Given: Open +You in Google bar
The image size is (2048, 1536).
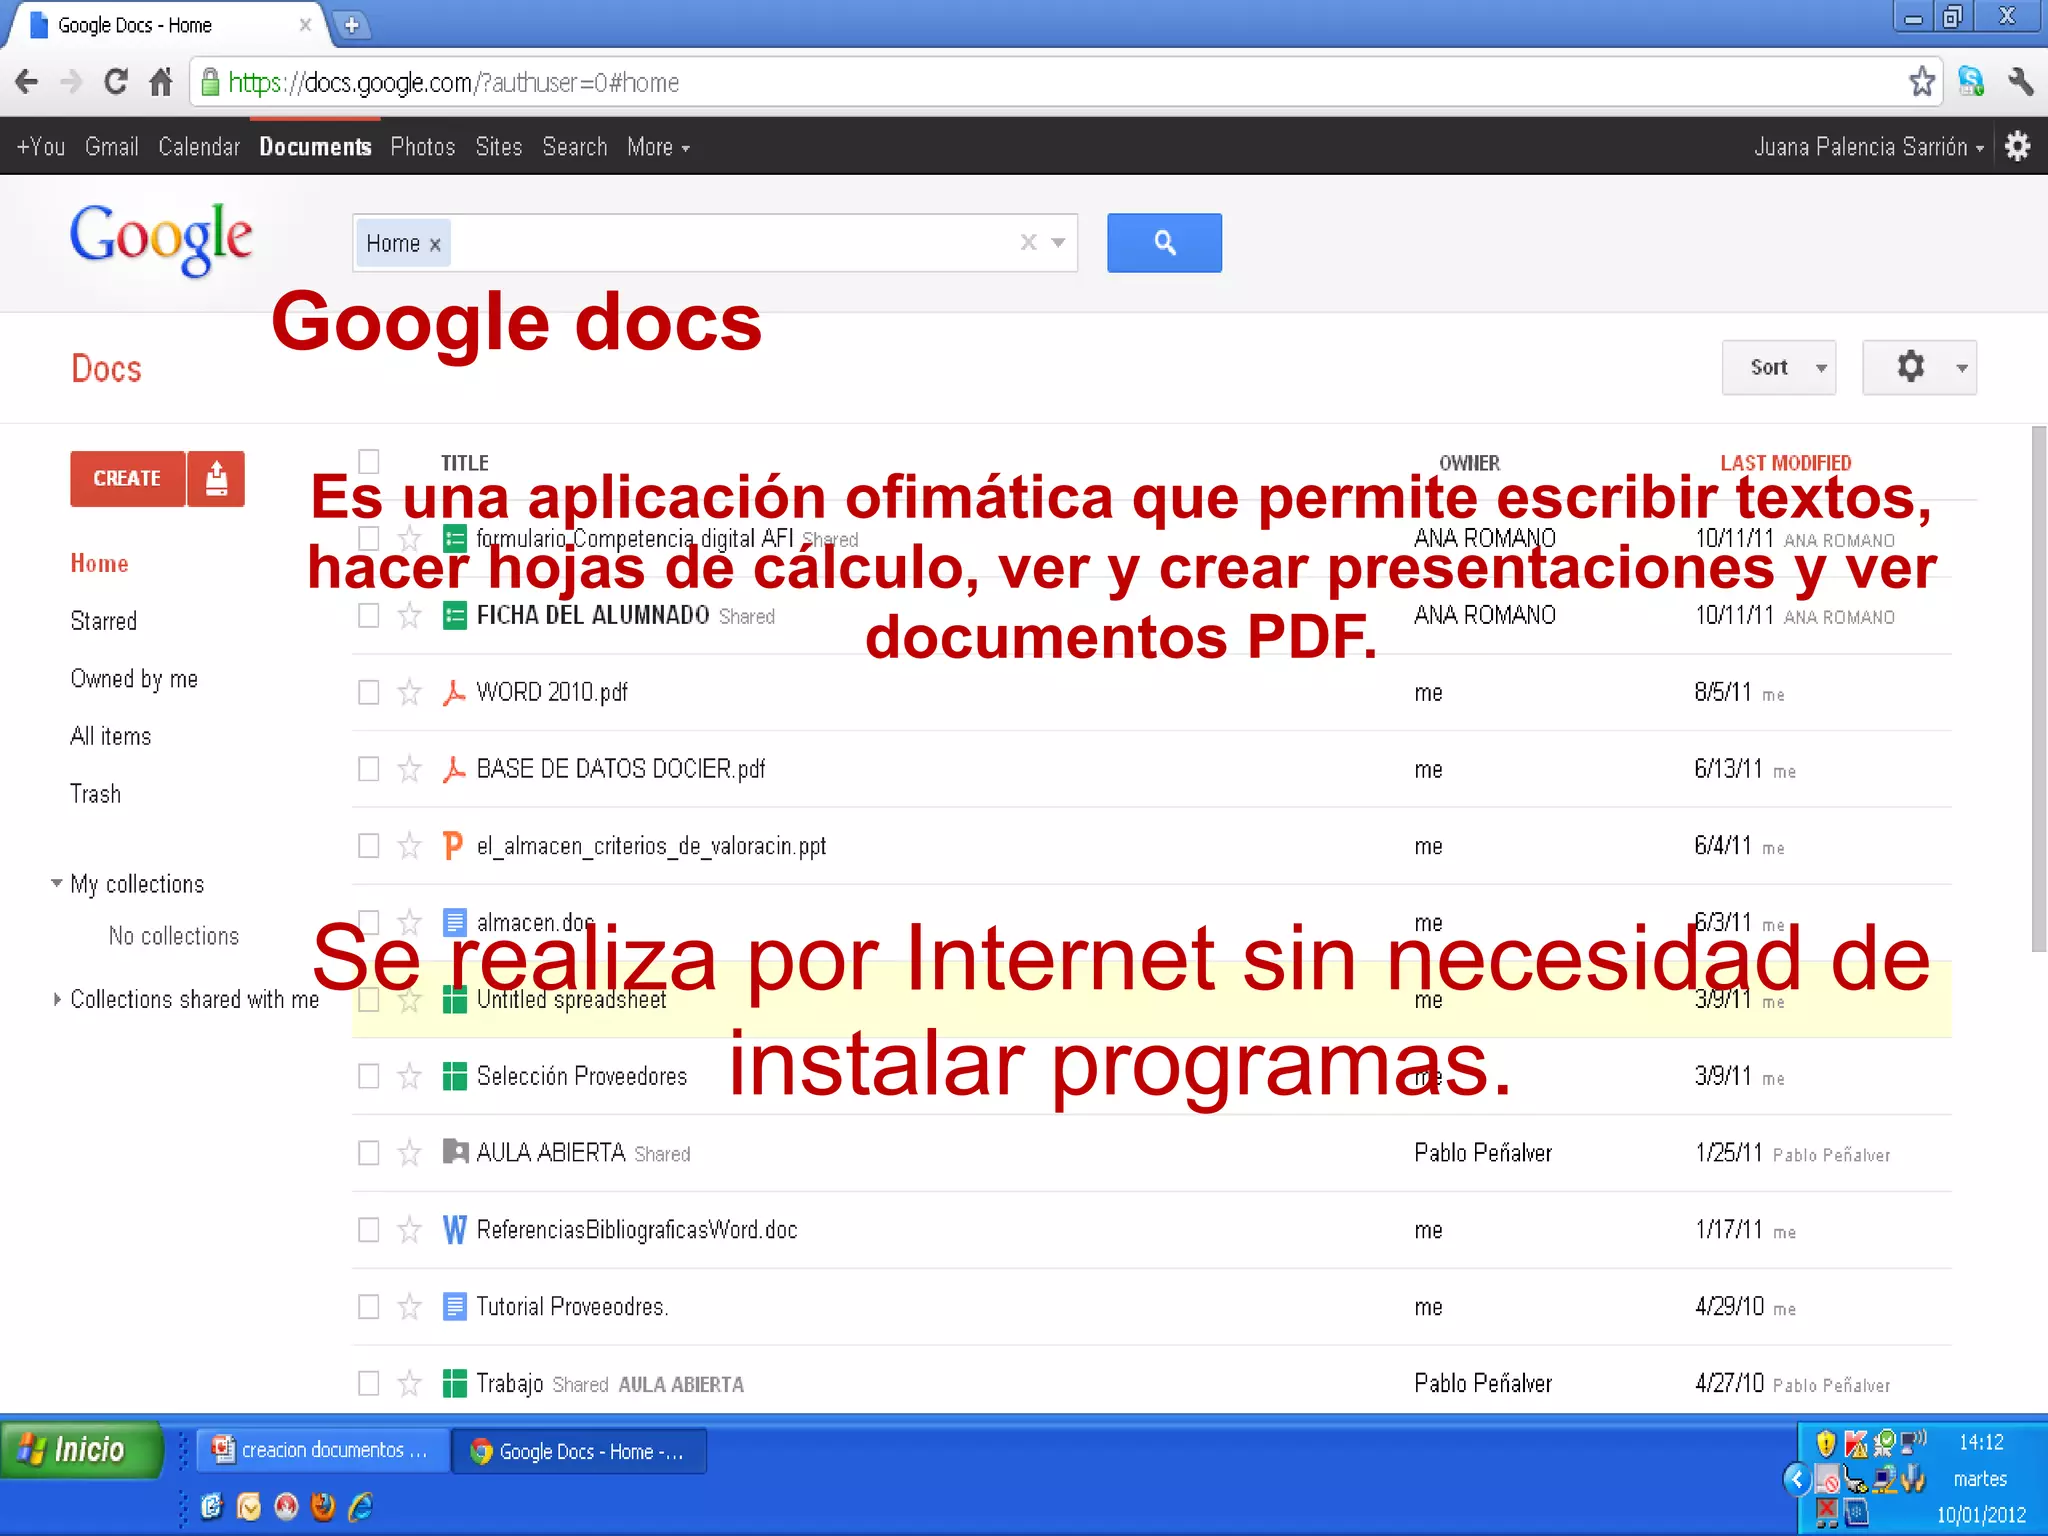Looking at the screenshot, I should click(x=41, y=147).
